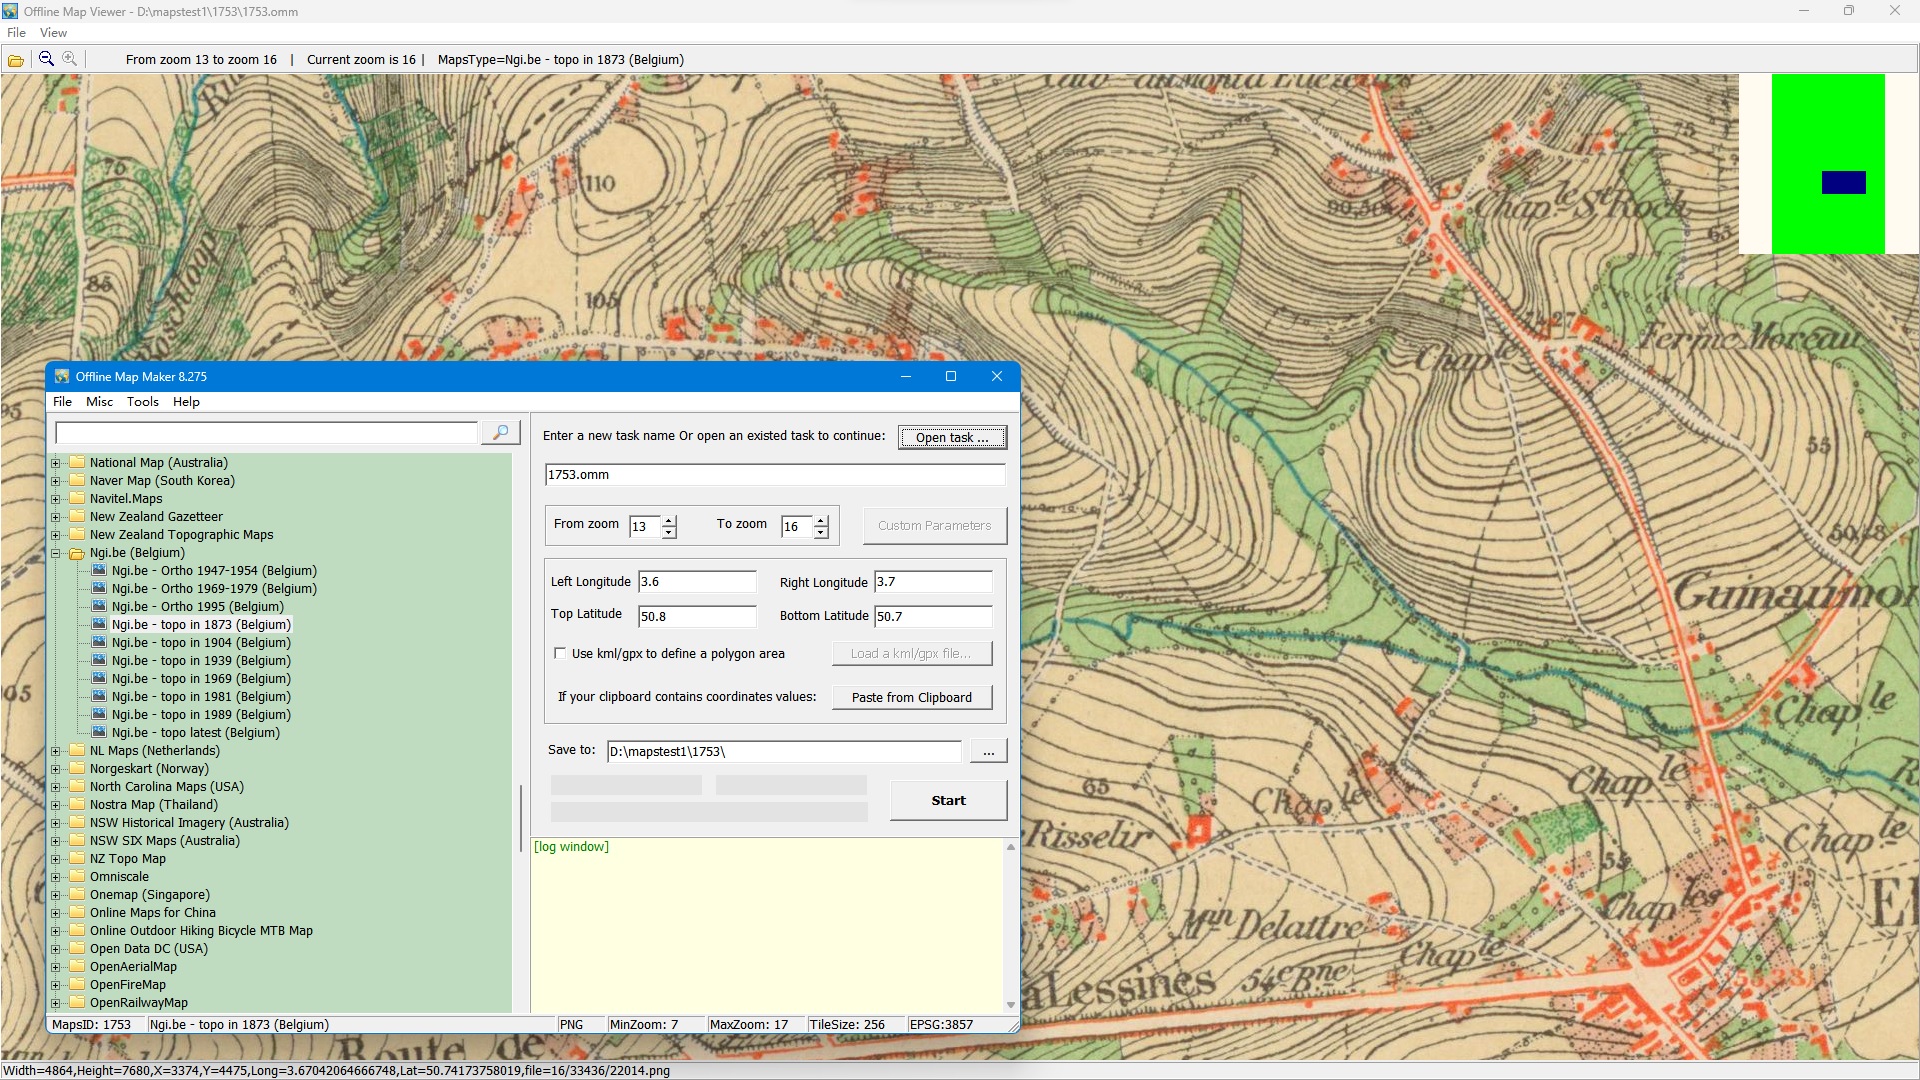
Task: Zoom in the map using the magnifier plus icon
Action: pyautogui.click(x=70, y=59)
